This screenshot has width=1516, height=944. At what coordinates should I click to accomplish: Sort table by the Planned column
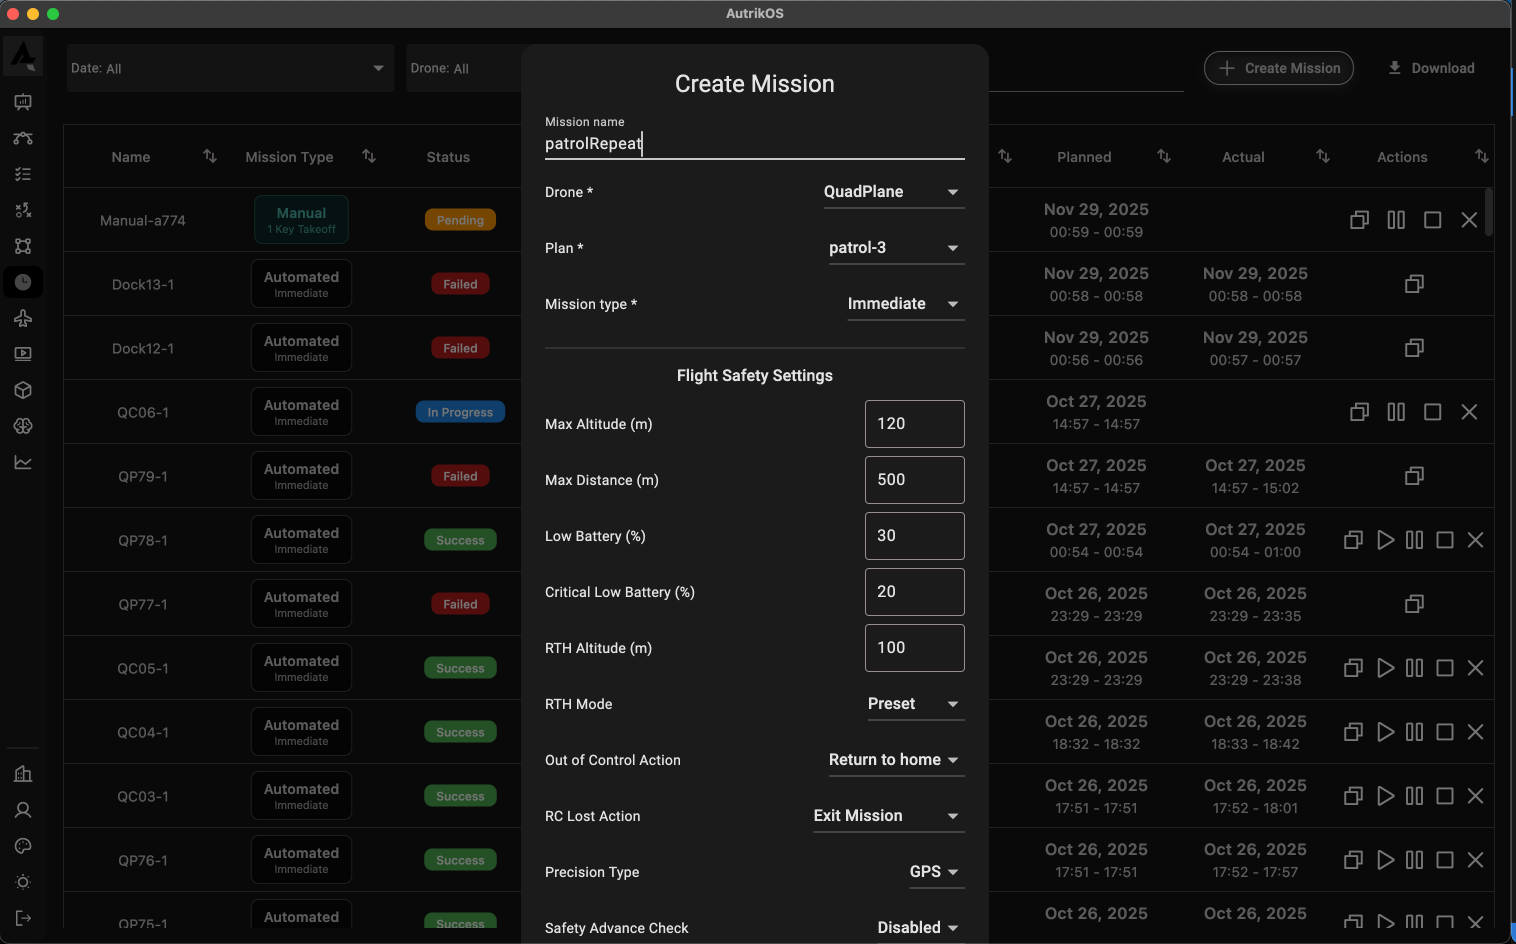click(1164, 157)
